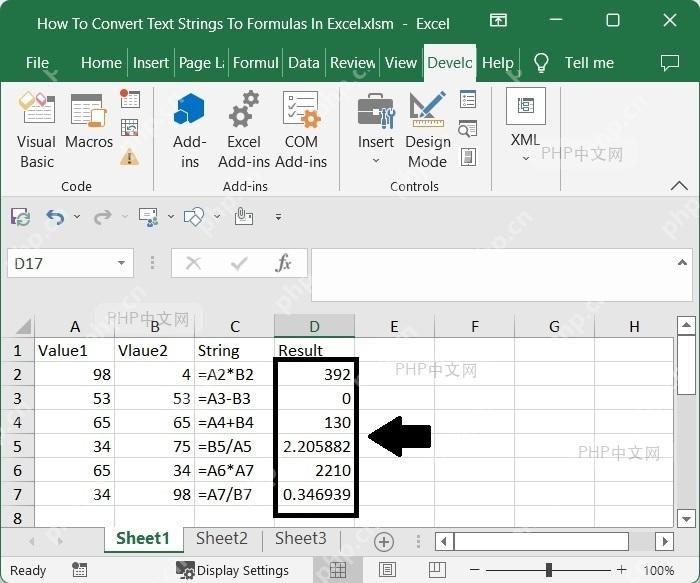Select cell D5 containing 2.205882

[315, 446]
